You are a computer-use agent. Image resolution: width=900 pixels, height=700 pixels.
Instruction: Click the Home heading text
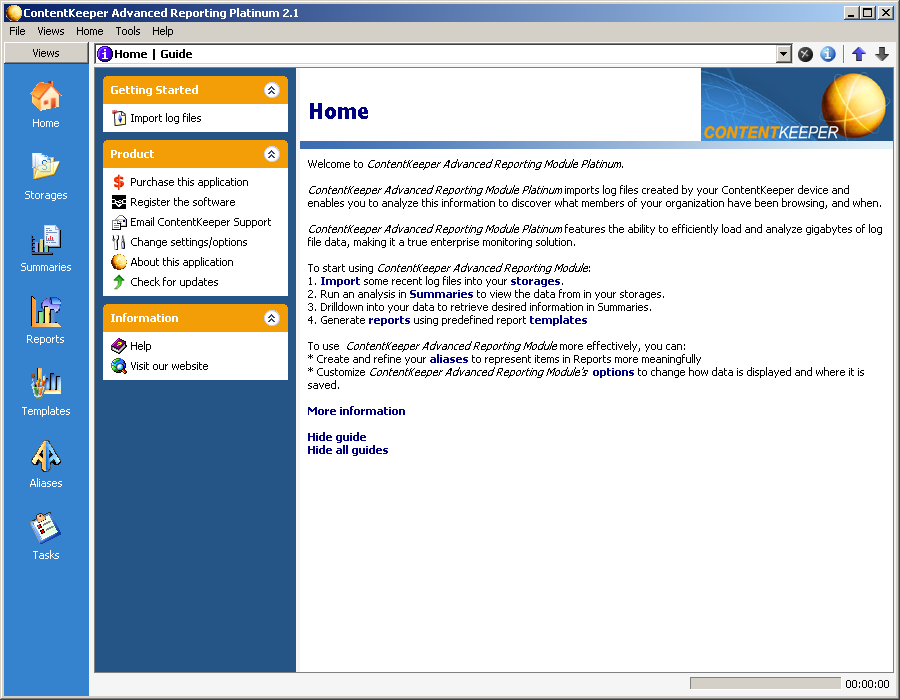pos(339,111)
